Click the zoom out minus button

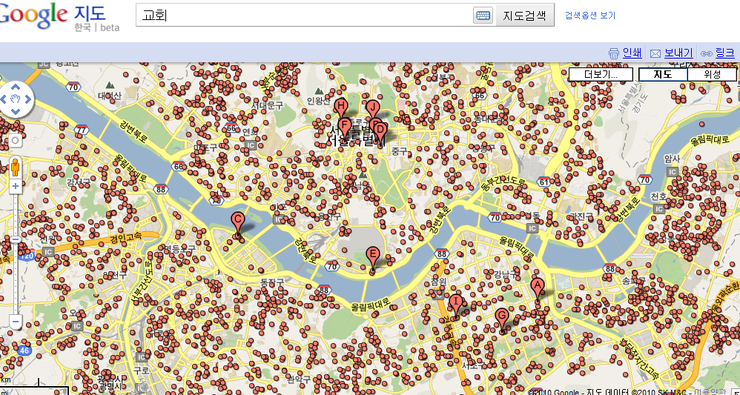pos(15,322)
